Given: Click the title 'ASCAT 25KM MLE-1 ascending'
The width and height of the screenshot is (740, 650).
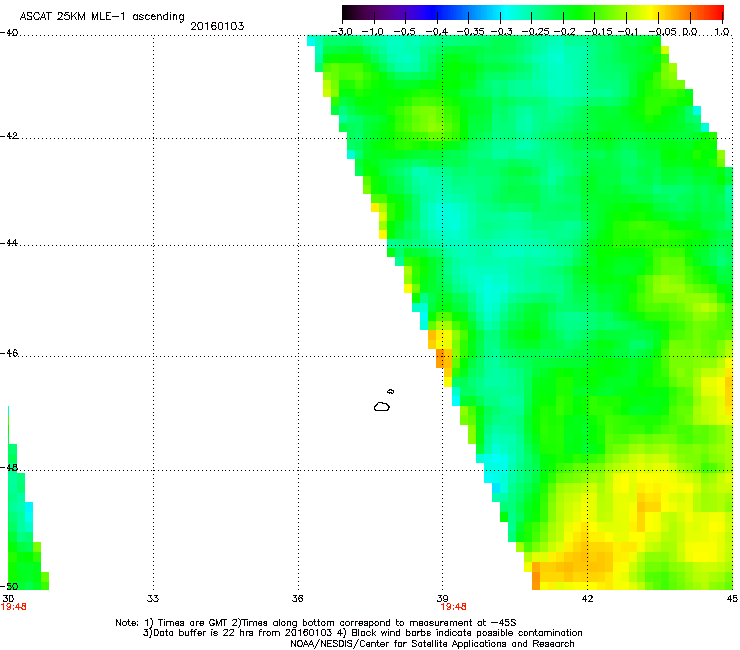Looking at the screenshot, I should tap(102, 16).
